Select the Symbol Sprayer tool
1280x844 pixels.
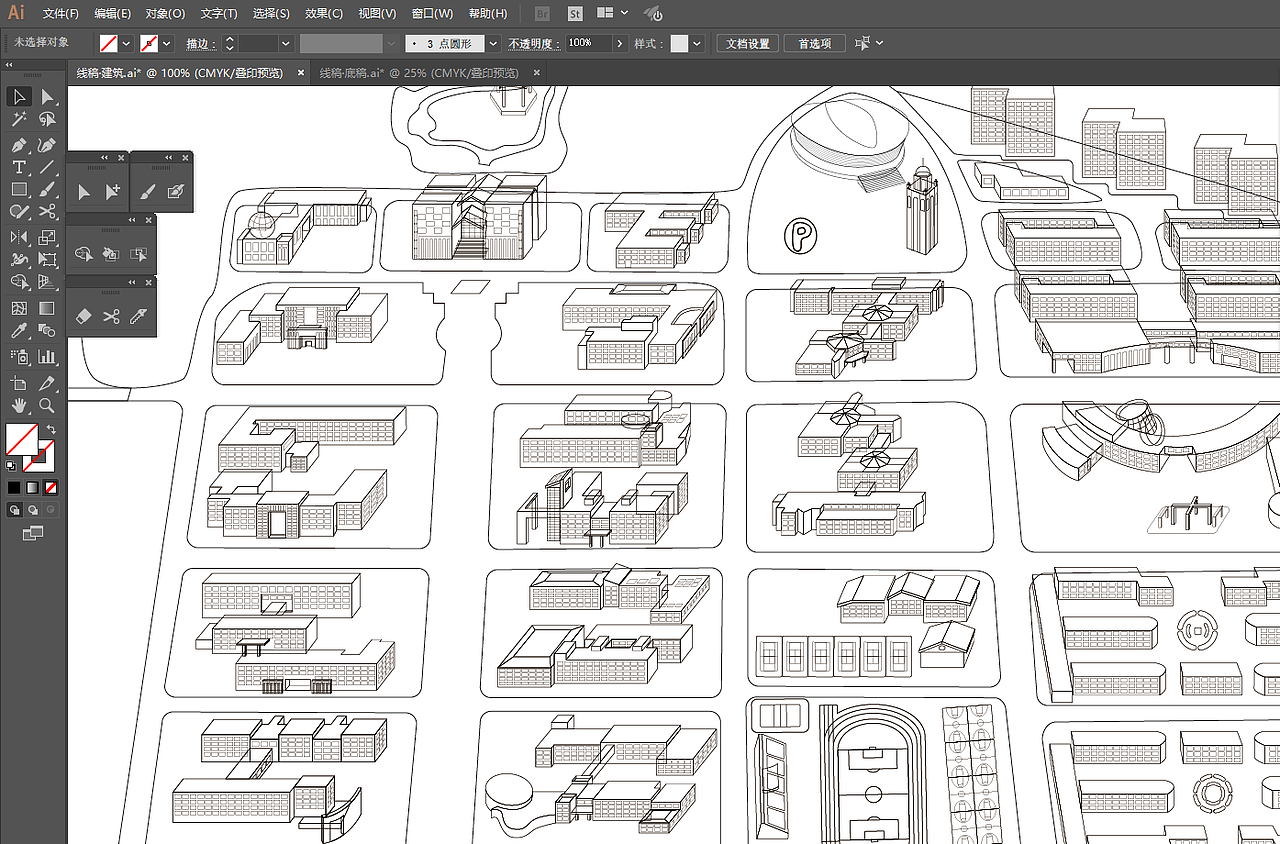[19, 356]
